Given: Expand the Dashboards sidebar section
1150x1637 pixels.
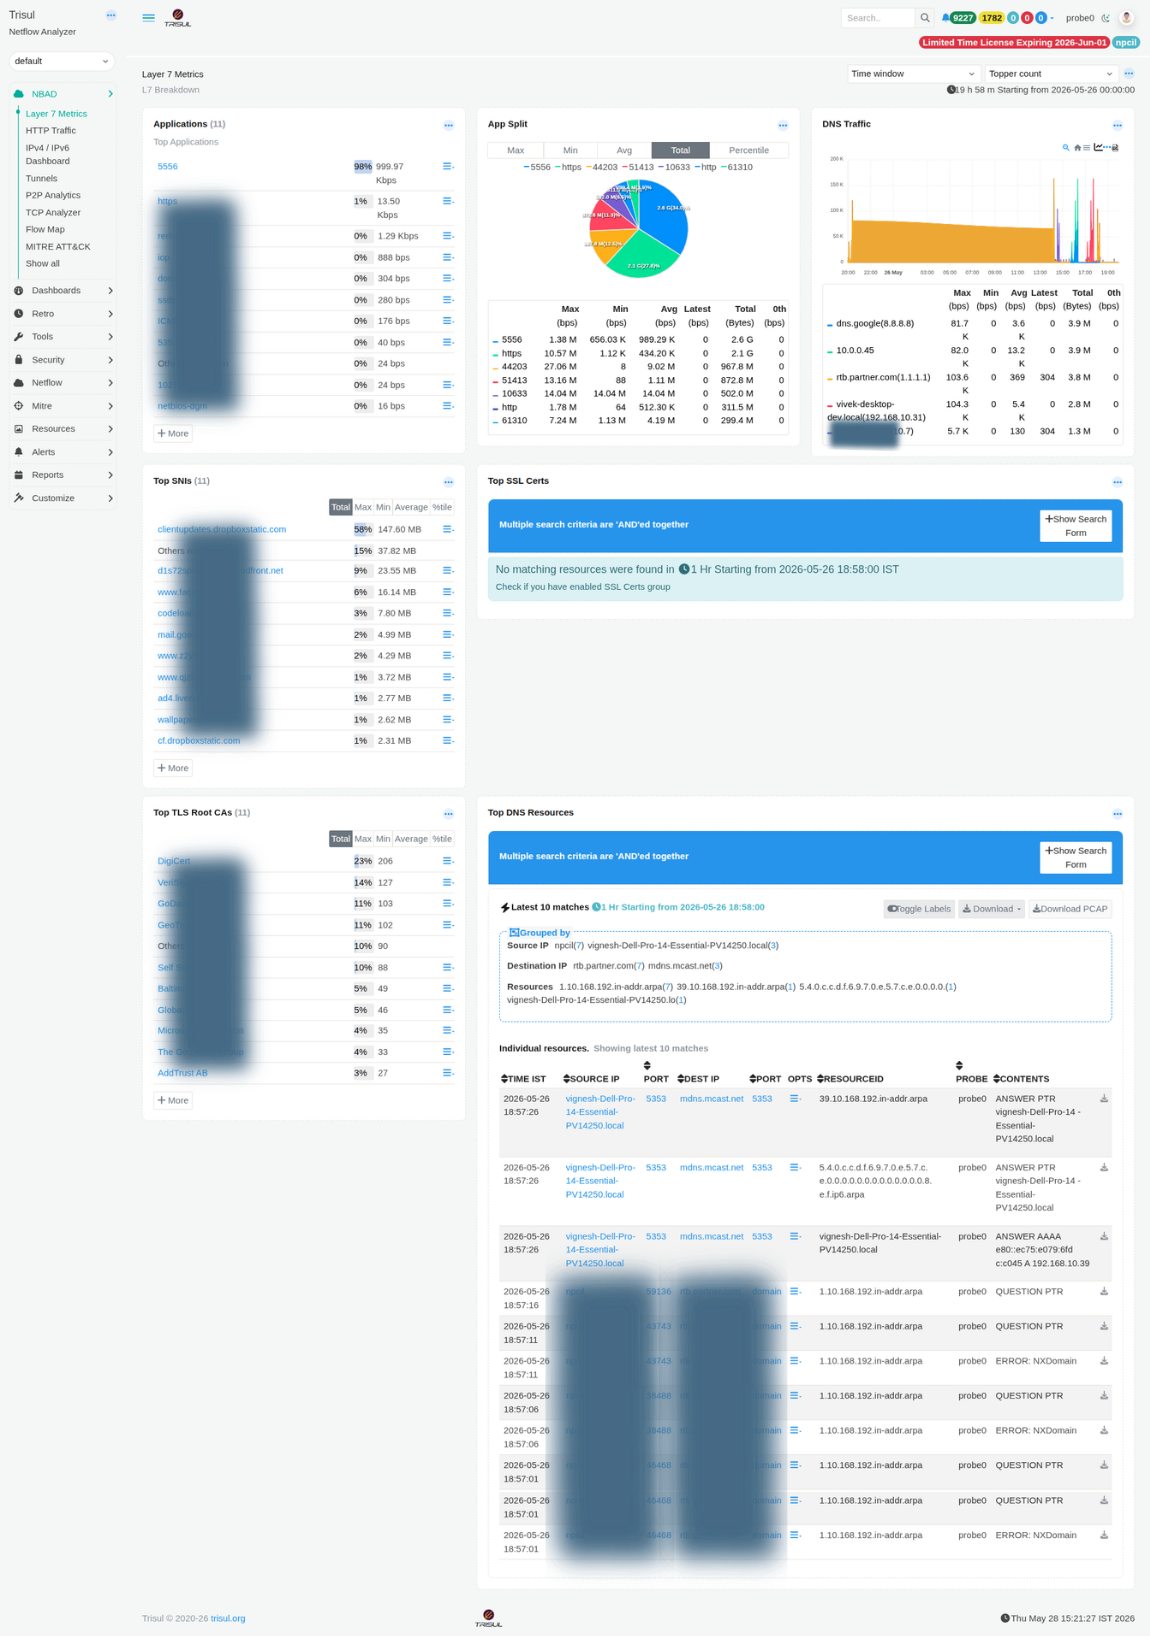Looking at the screenshot, I should pos(62,291).
